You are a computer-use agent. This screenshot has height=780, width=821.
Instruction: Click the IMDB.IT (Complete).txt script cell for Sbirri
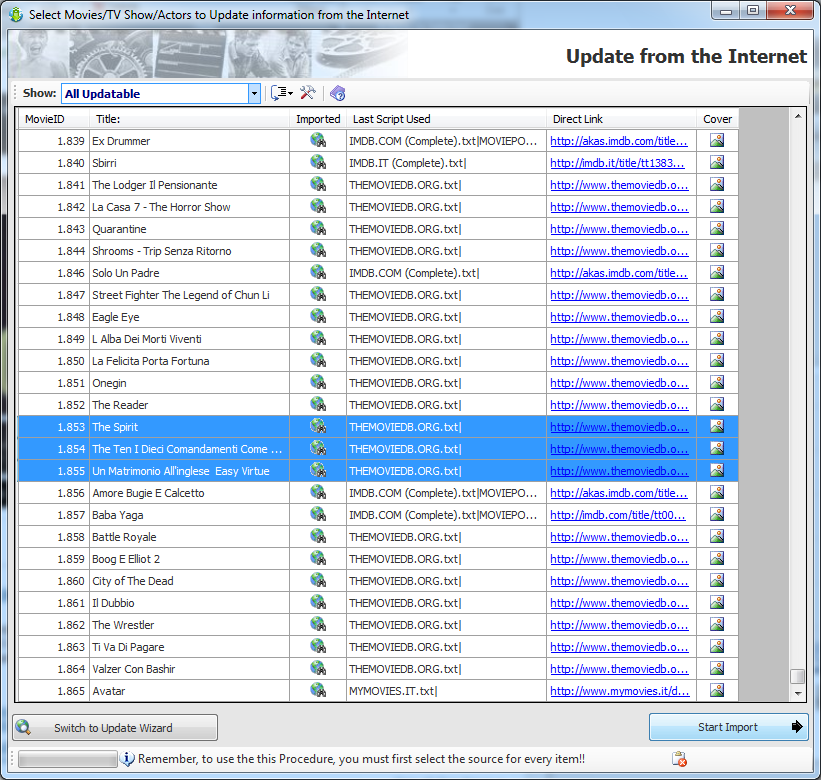(446, 163)
